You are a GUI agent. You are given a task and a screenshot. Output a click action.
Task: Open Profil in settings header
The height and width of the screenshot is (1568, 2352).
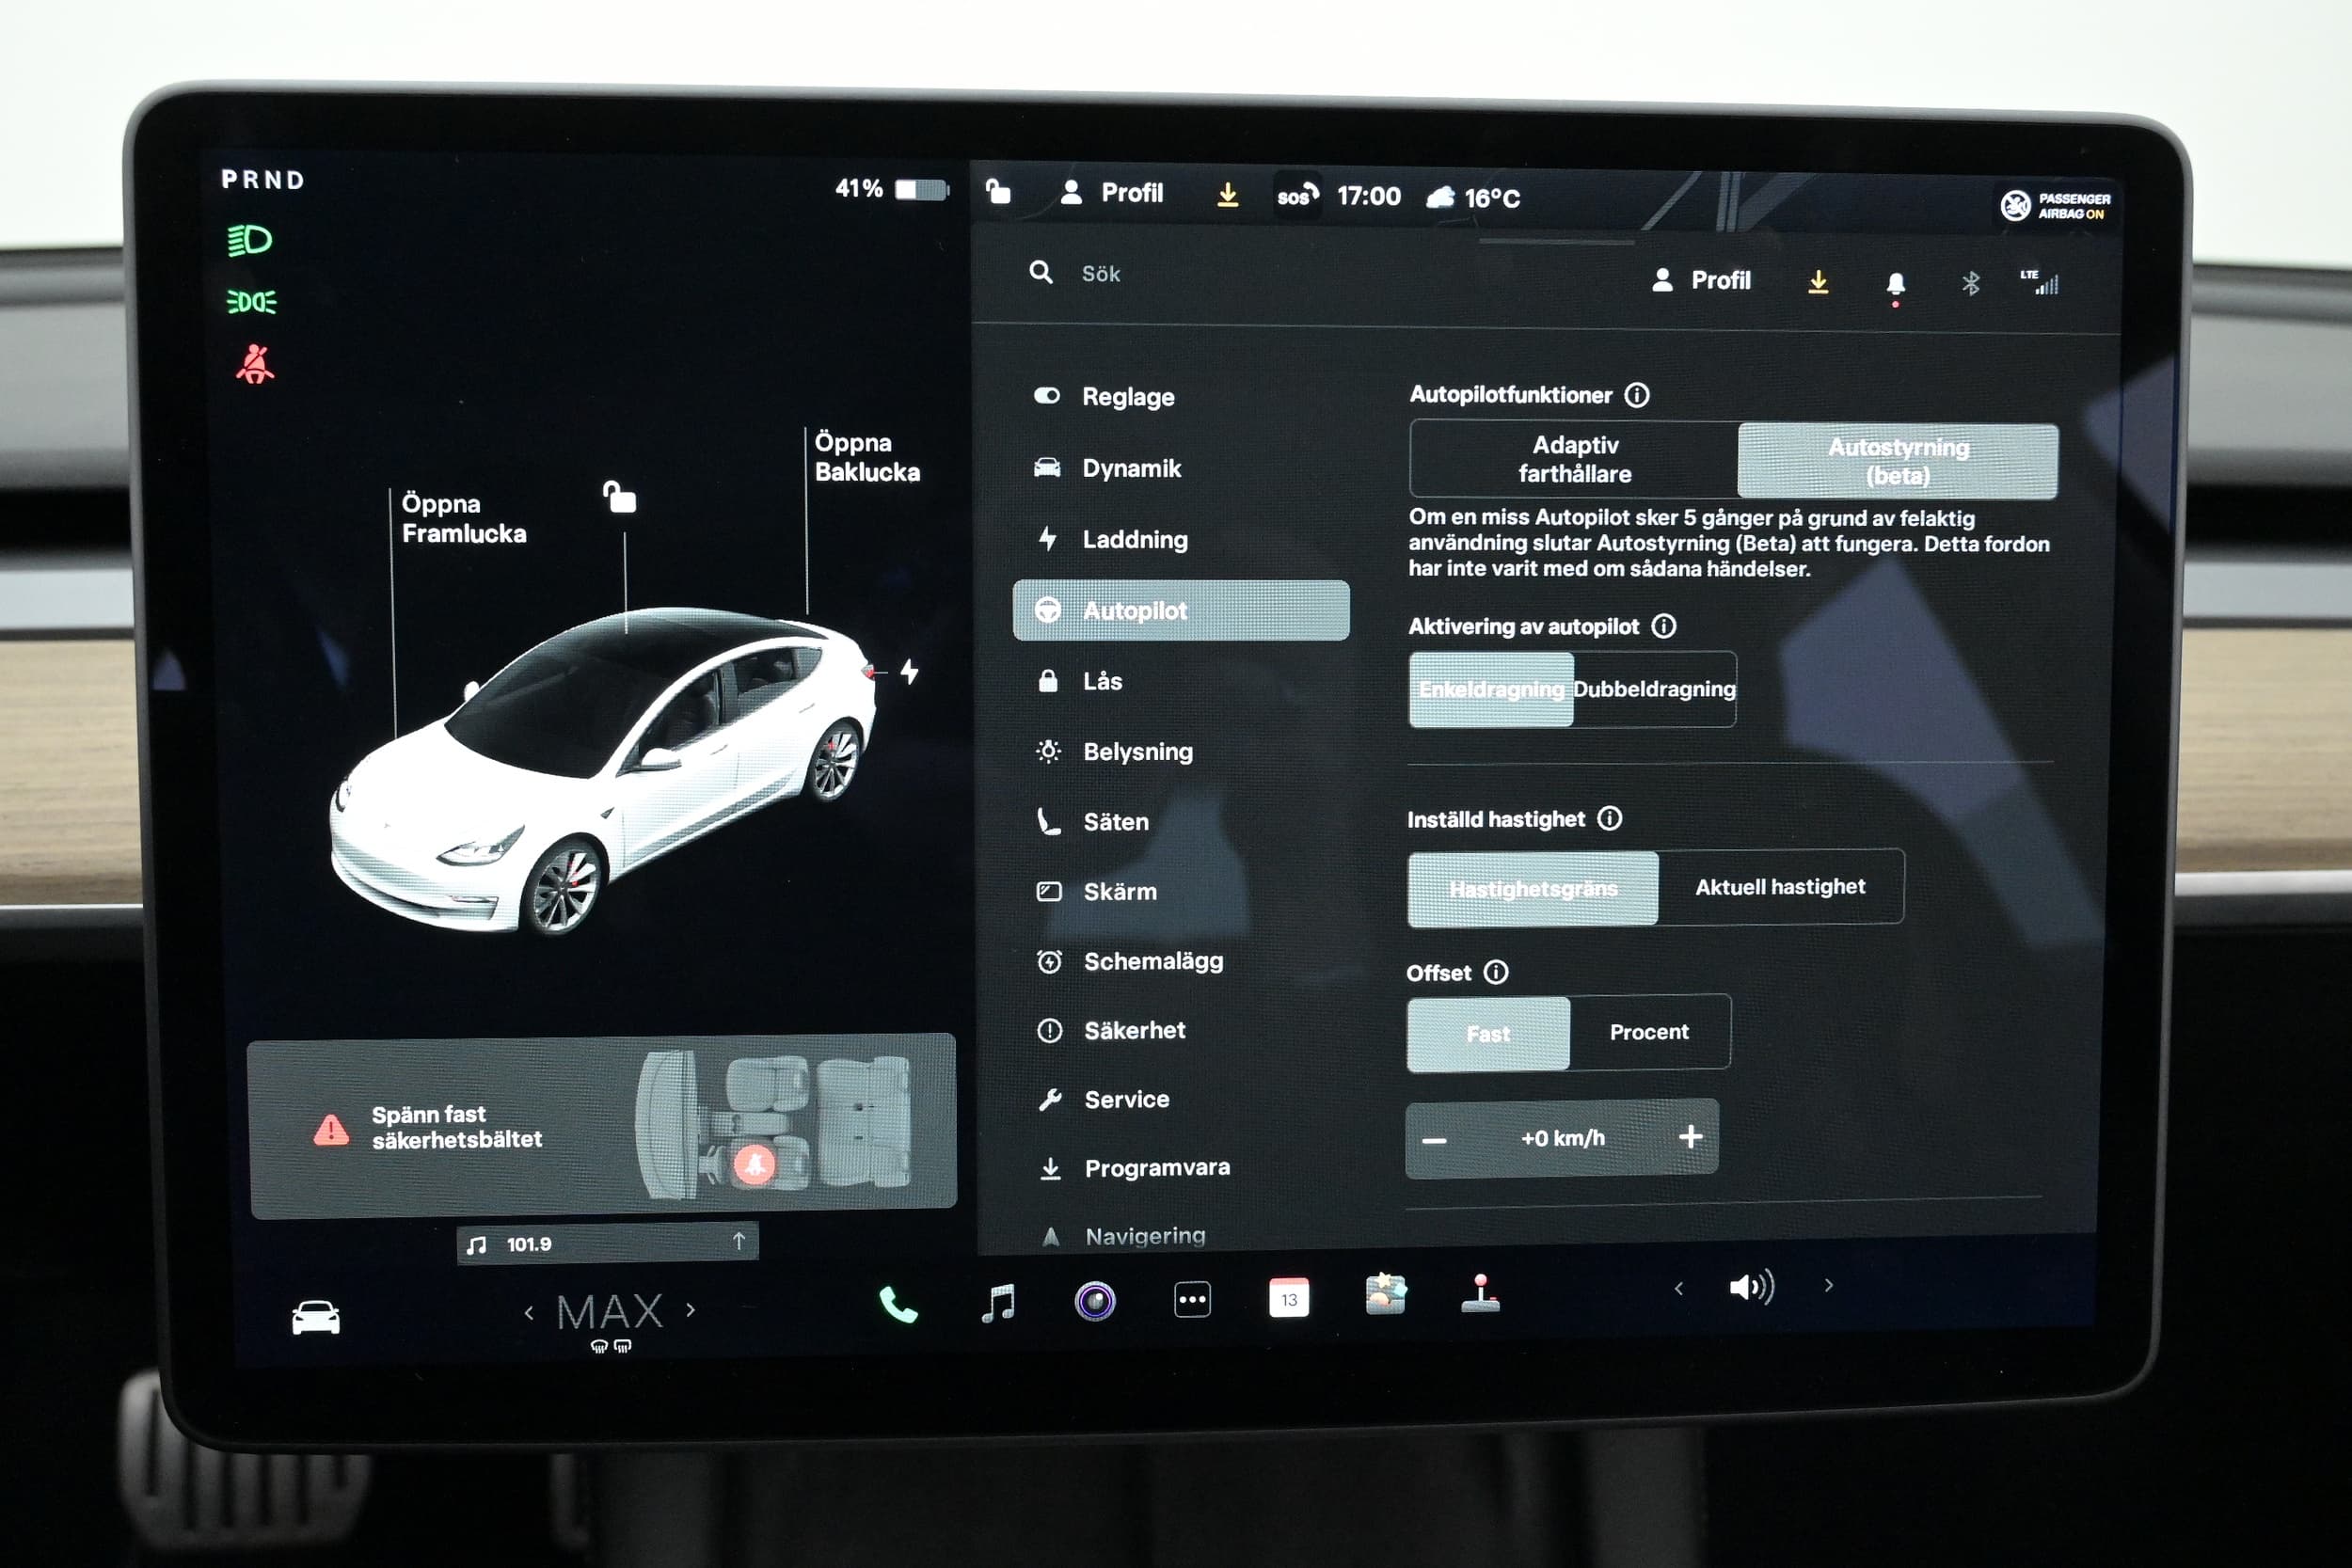point(1701,280)
